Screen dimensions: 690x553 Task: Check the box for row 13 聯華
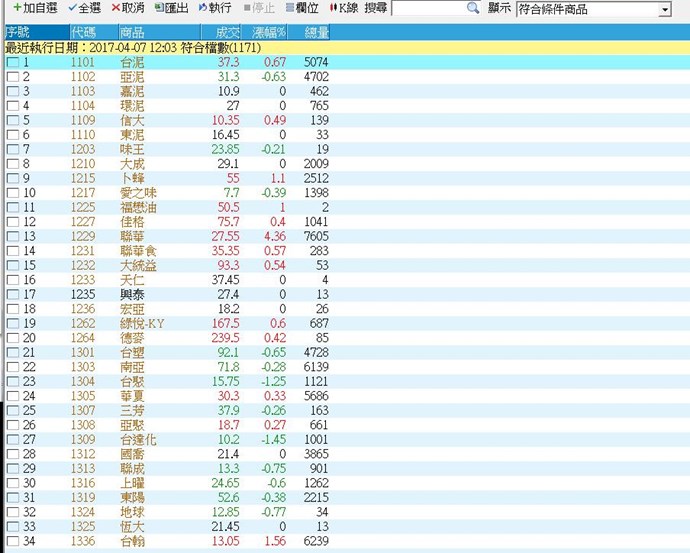[x=13, y=237]
